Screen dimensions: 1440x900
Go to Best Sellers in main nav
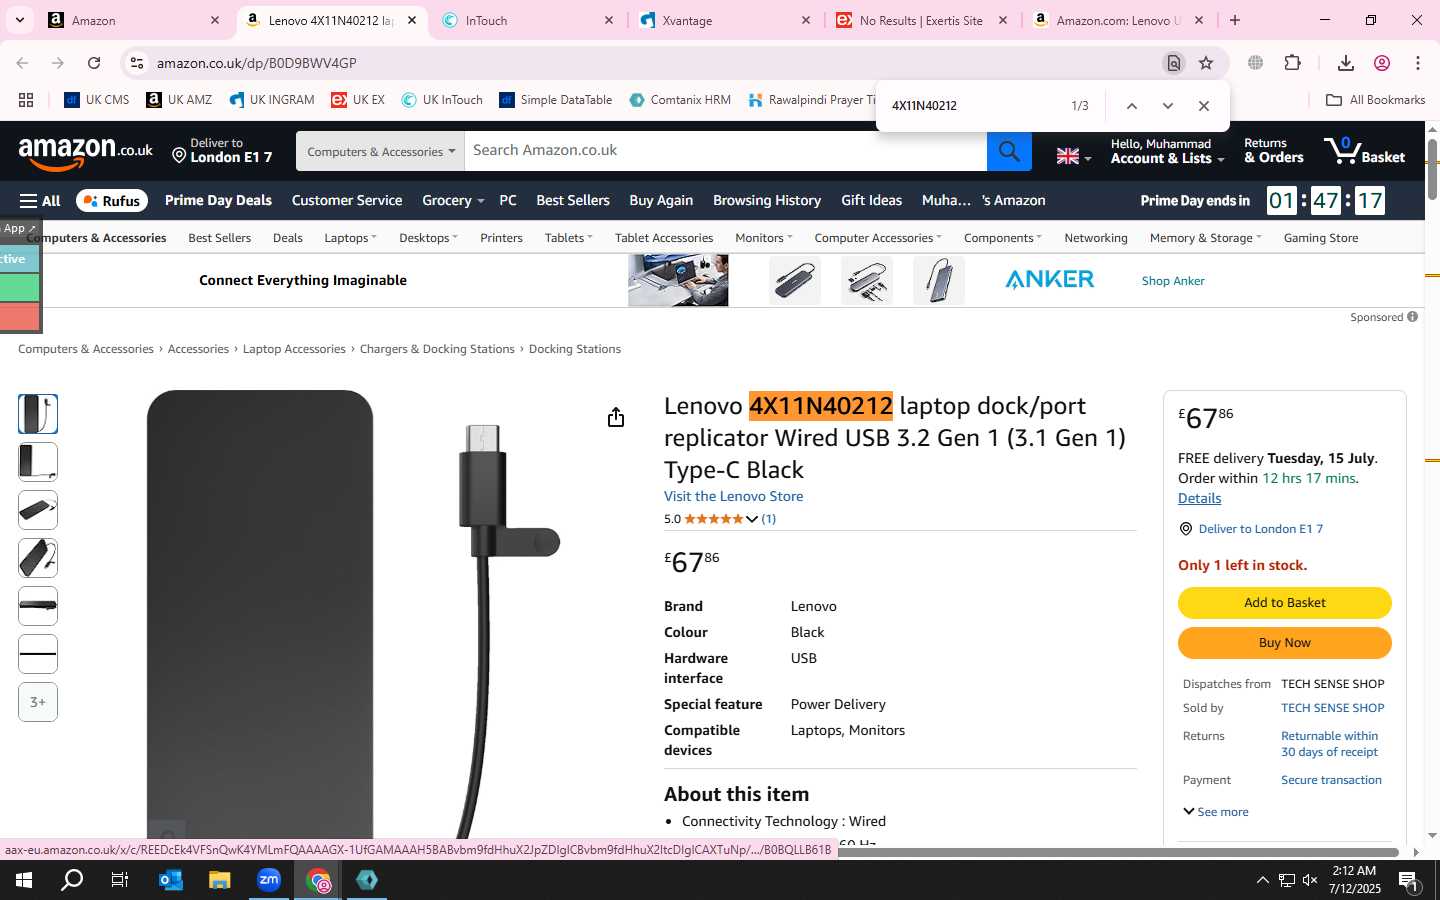[x=573, y=200]
